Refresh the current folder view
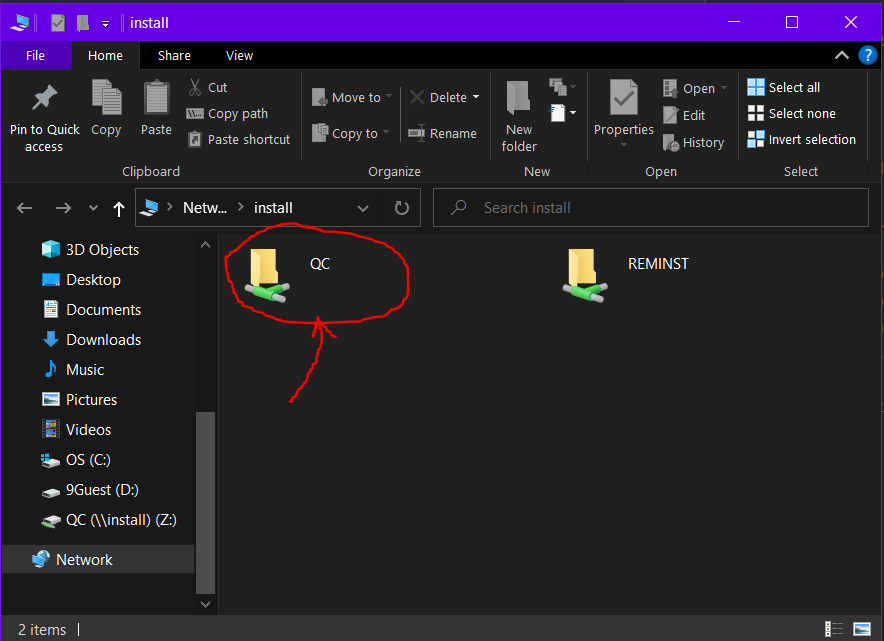This screenshot has height=641, width=884. 402,208
